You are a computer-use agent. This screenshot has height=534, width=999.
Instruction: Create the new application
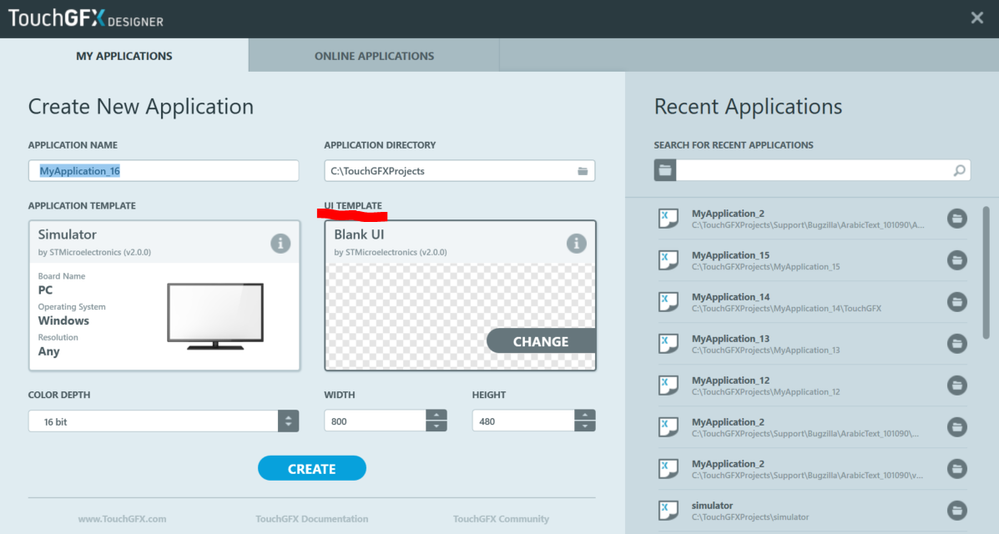[312, 468]
